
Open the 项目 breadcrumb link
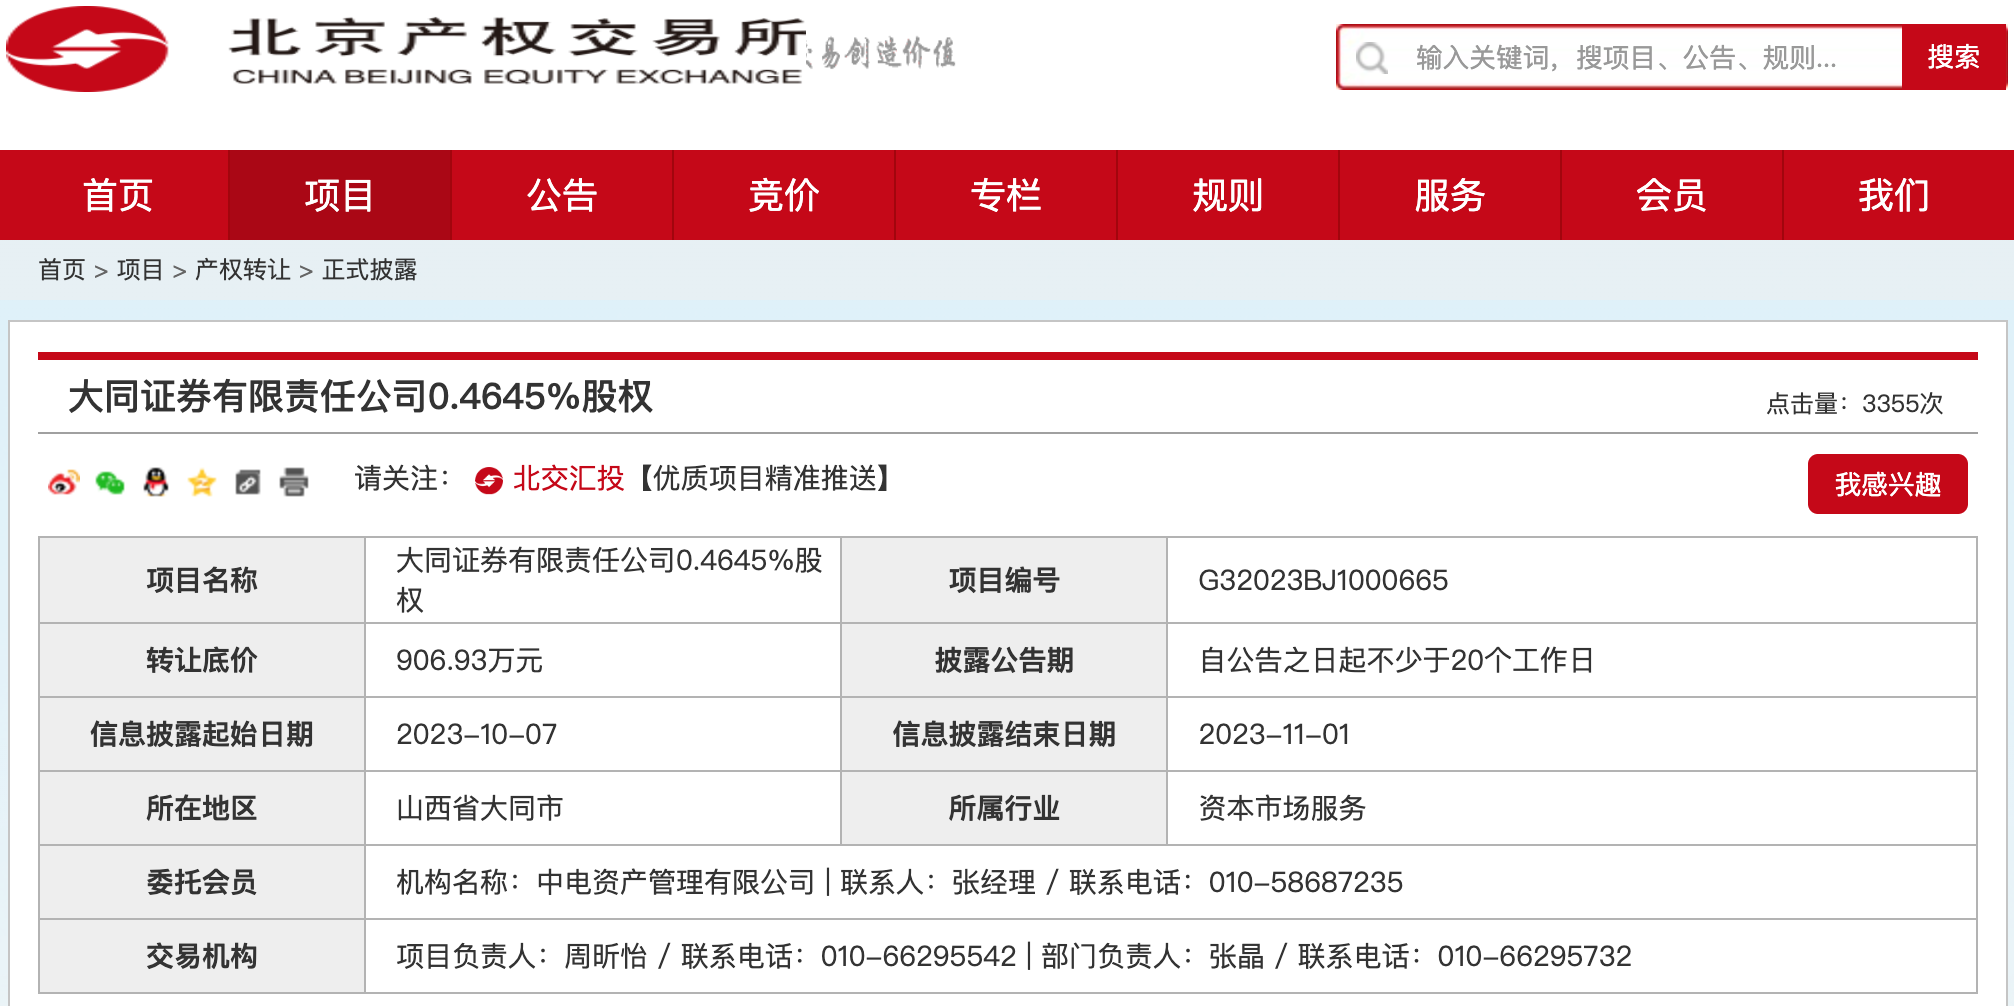click(139, 270)
